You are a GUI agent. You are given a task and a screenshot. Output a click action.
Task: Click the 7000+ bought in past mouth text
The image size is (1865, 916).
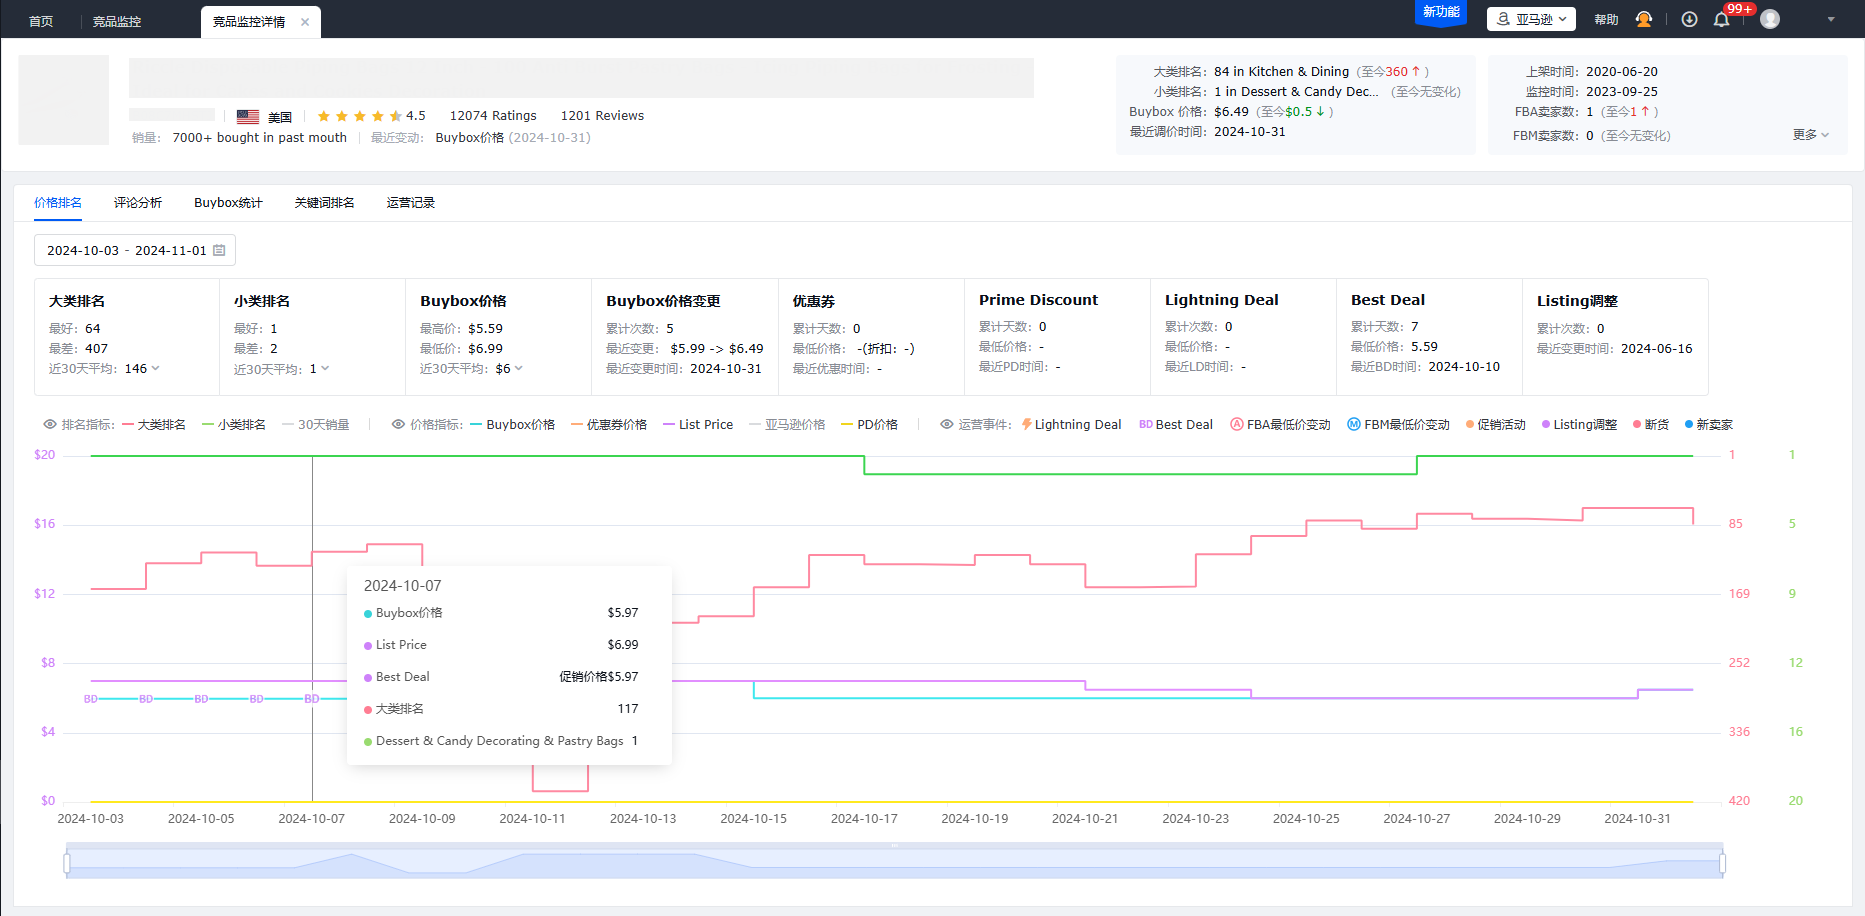pos(260,137)
